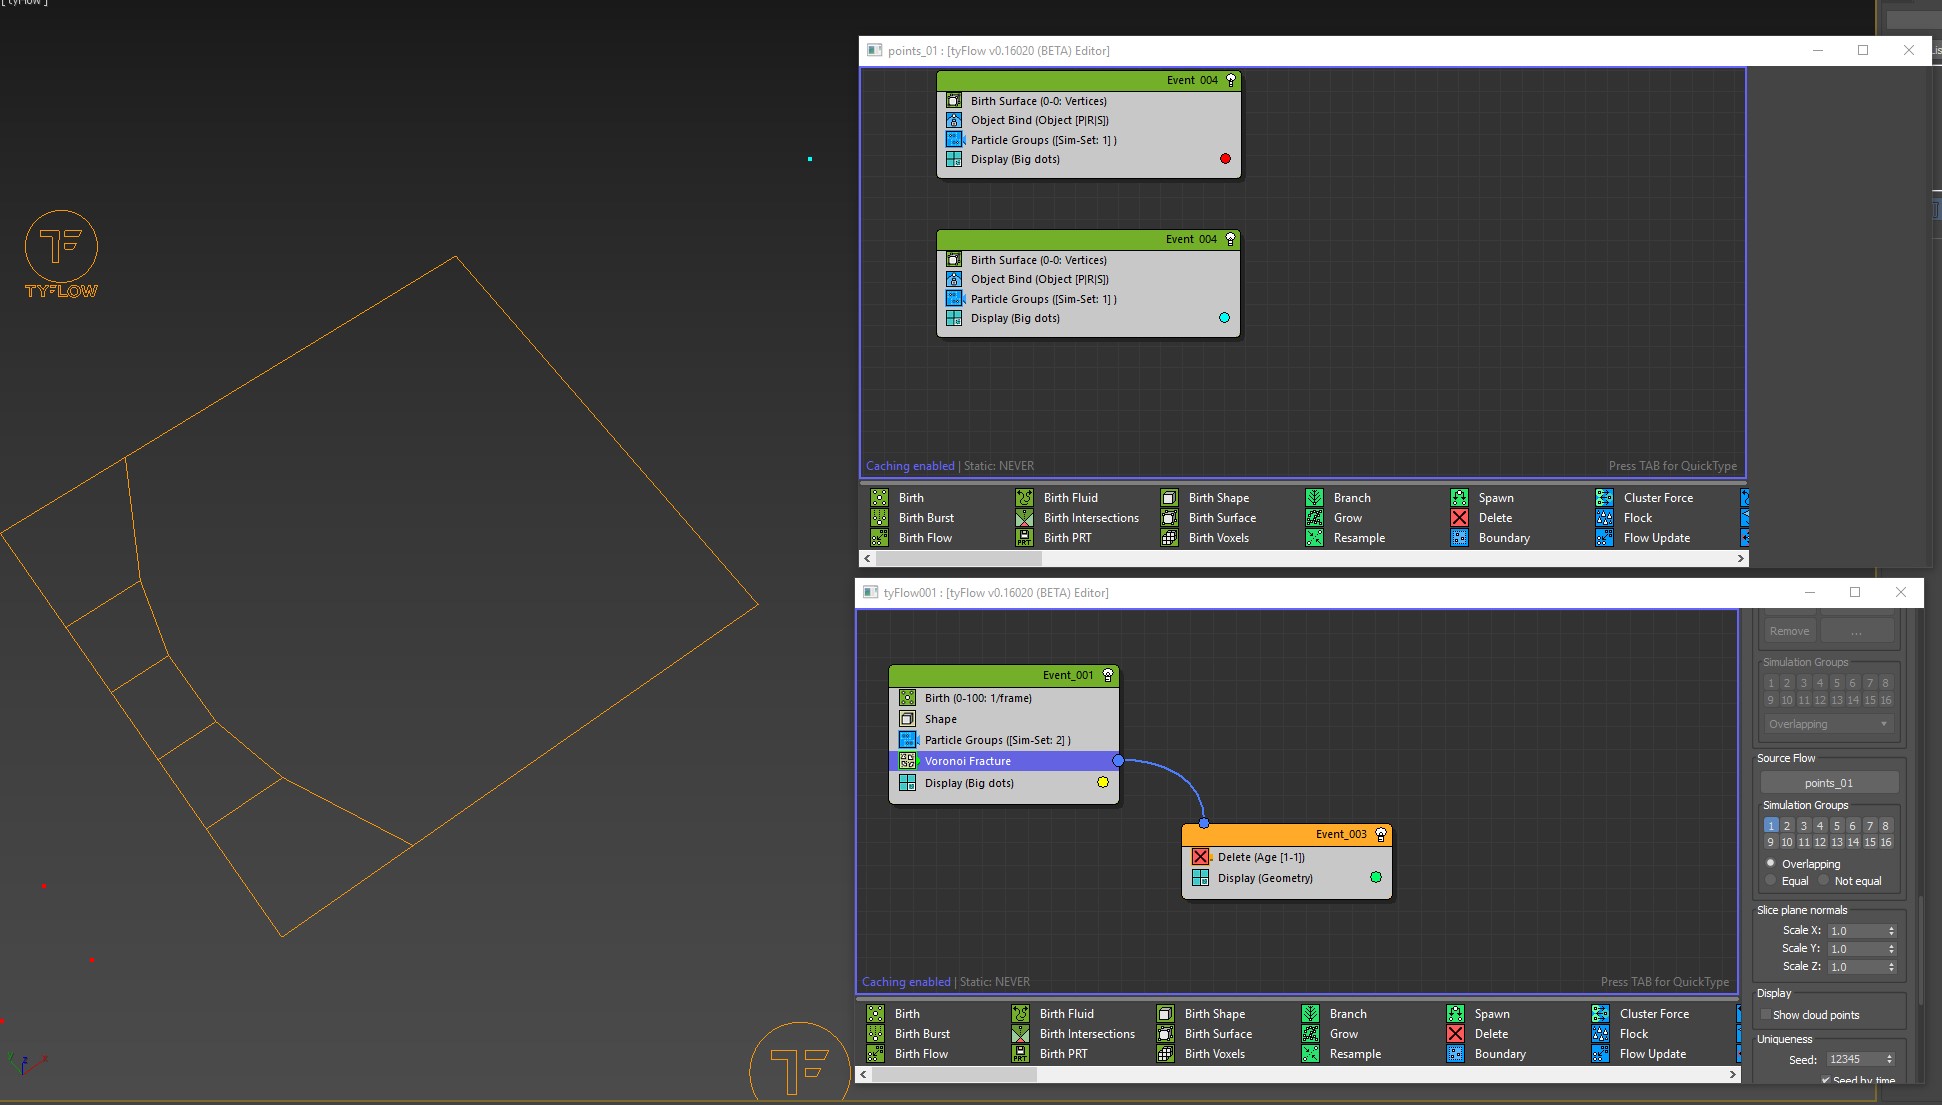Screen dimensions: 1942x1105
Task: Click left scroll arrow in tyFlow001 depot
Action: click(x=863, y=1074)
